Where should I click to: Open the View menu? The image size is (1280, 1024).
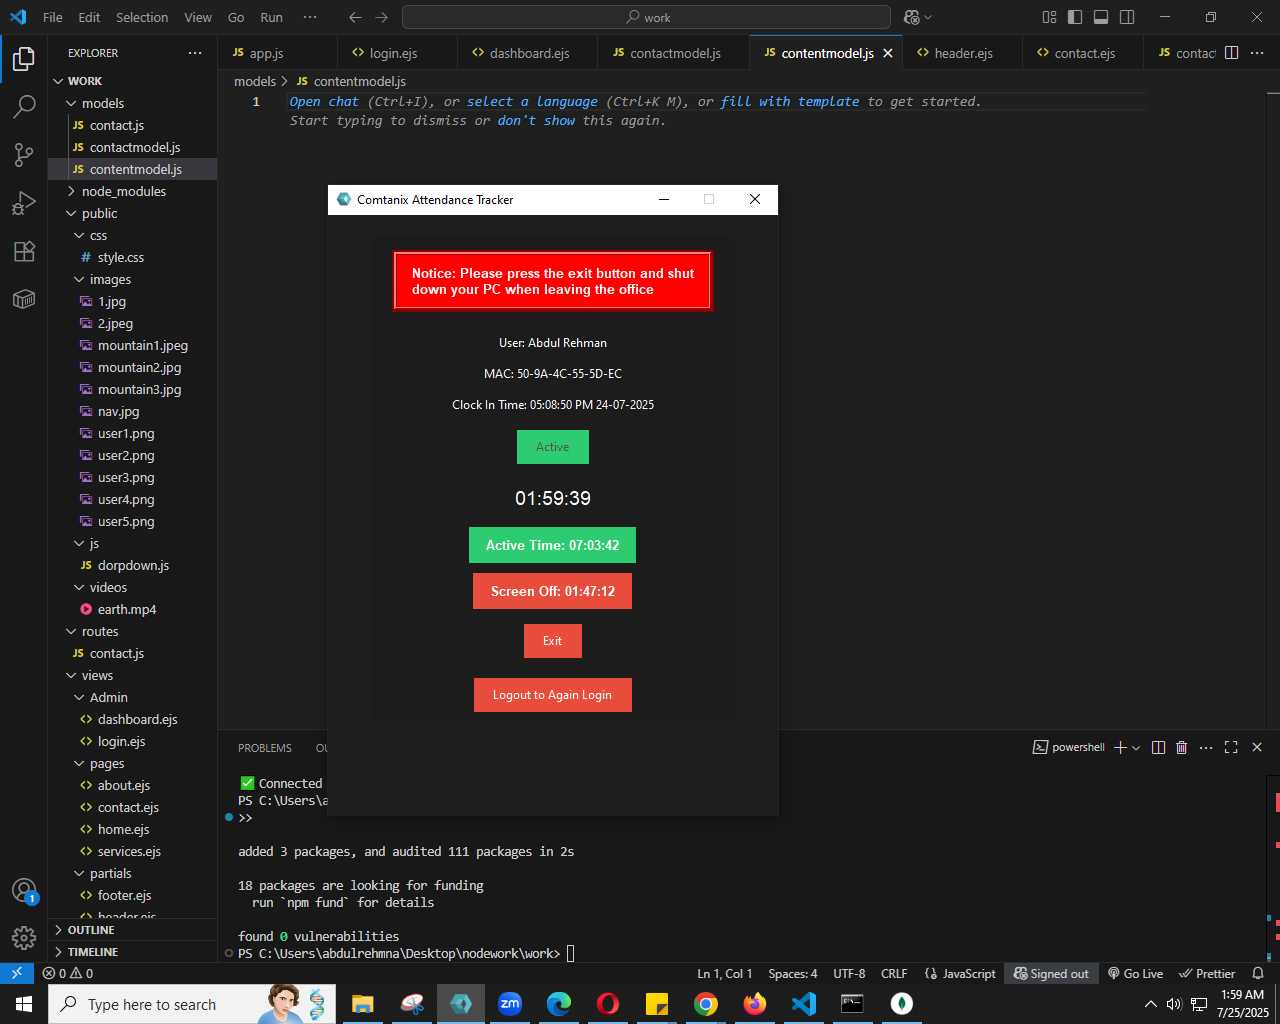(198, 17)
